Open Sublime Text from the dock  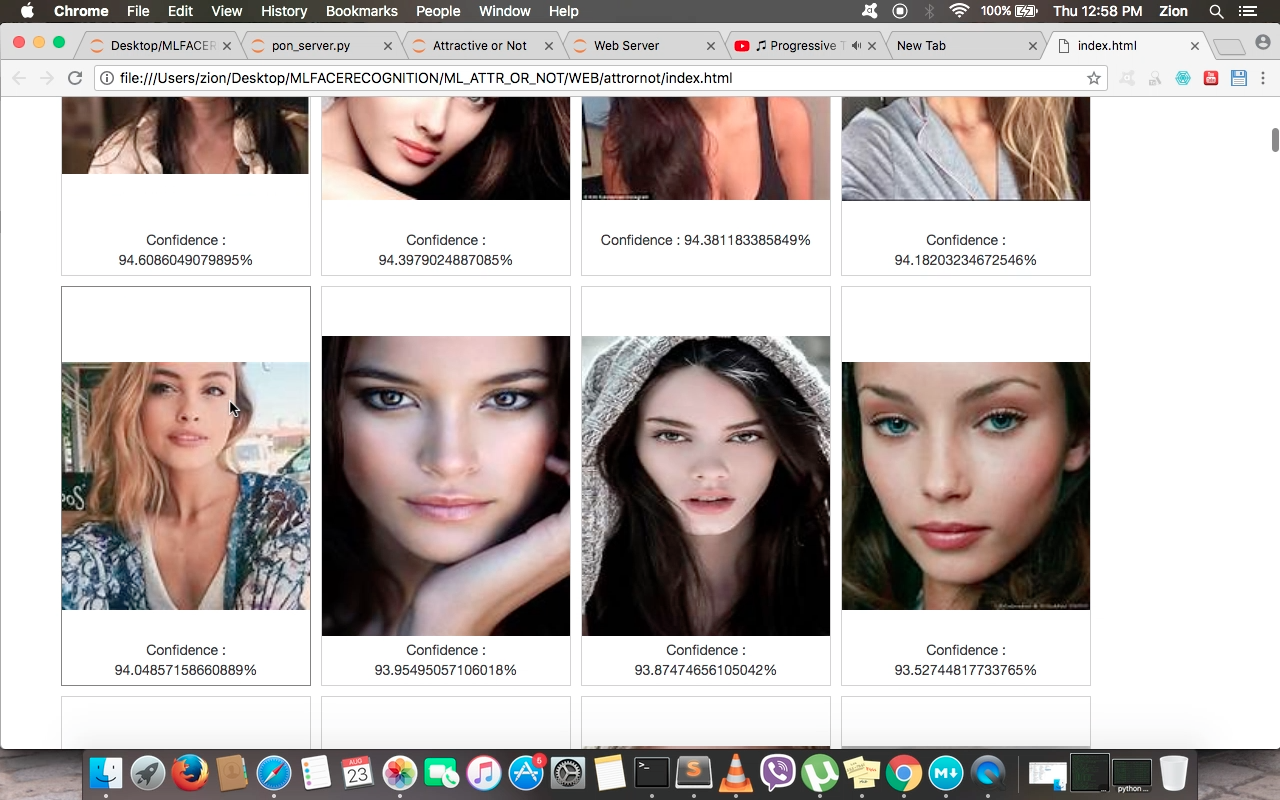tap(693, 773)
